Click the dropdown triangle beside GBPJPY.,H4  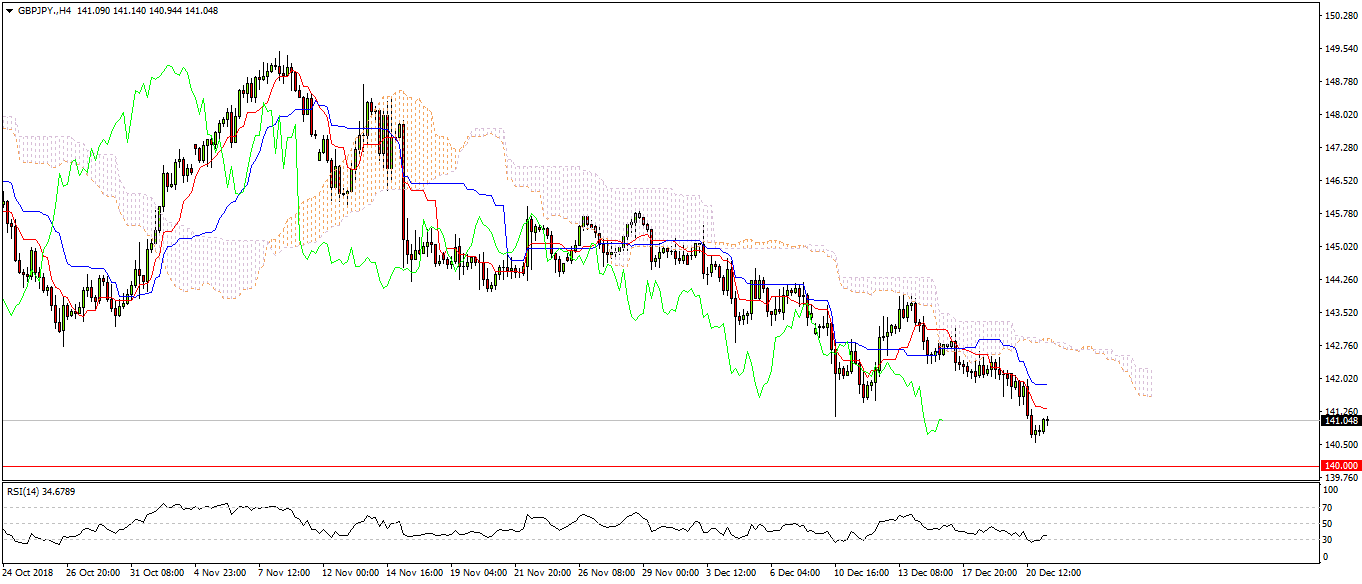tap(9, 11)
